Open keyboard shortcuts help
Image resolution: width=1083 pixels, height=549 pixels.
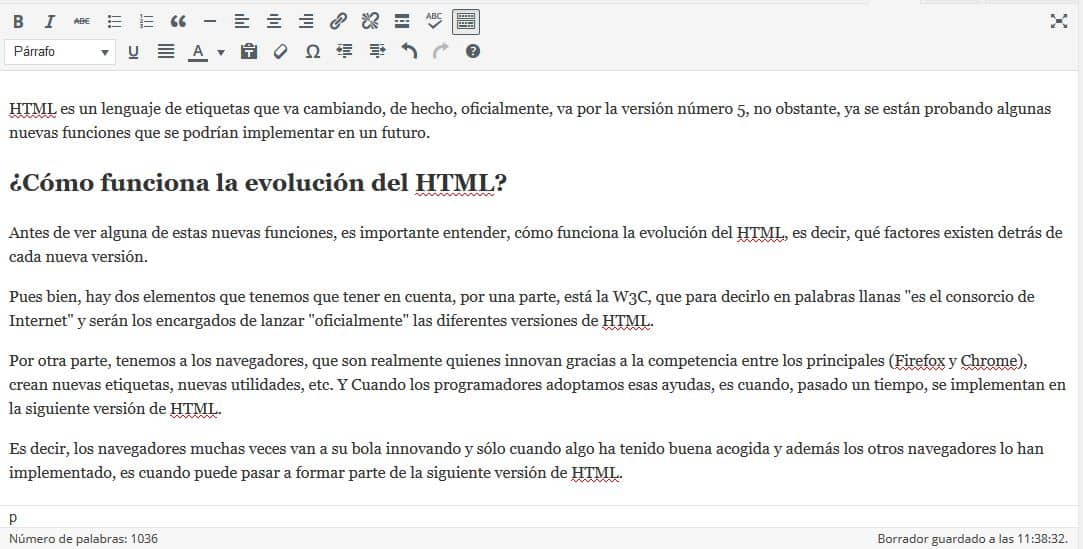click(x=472, y=52)
